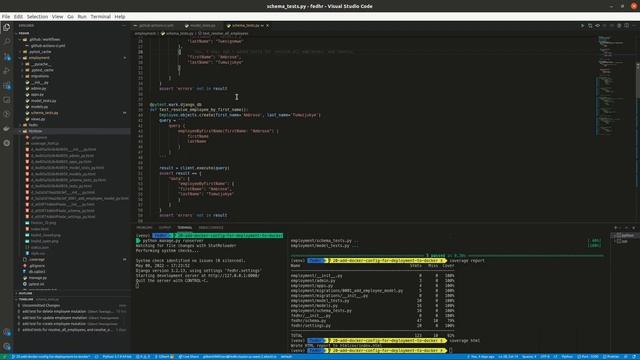Run the Python file with play icon
Image resolution: width=640 pixels, height=360 pixels.
point(582,25)
